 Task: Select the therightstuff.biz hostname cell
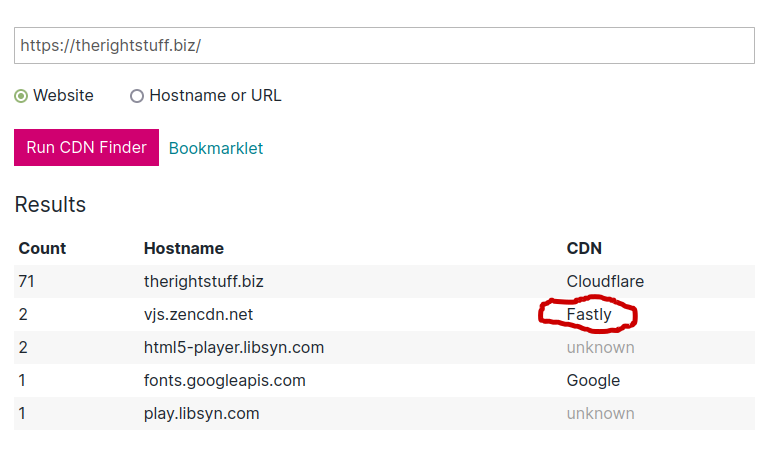pos(204,282)
